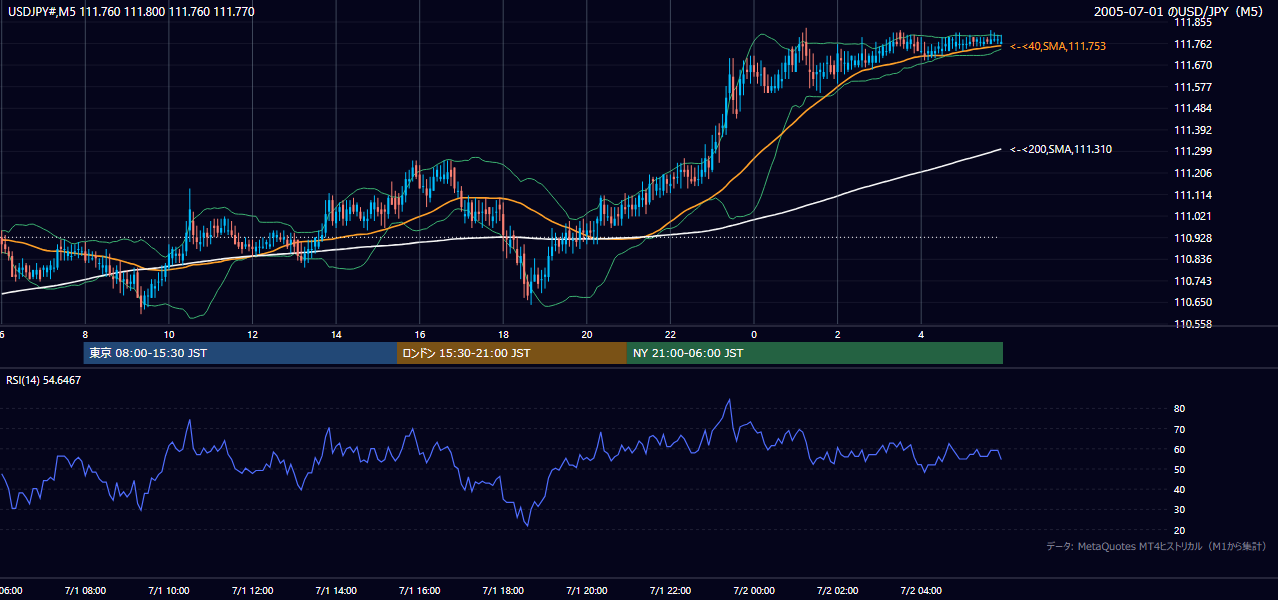Click the RSI(14) 54.6467 indicator label
Screen dimensions: 1278x600
(44, 380)
